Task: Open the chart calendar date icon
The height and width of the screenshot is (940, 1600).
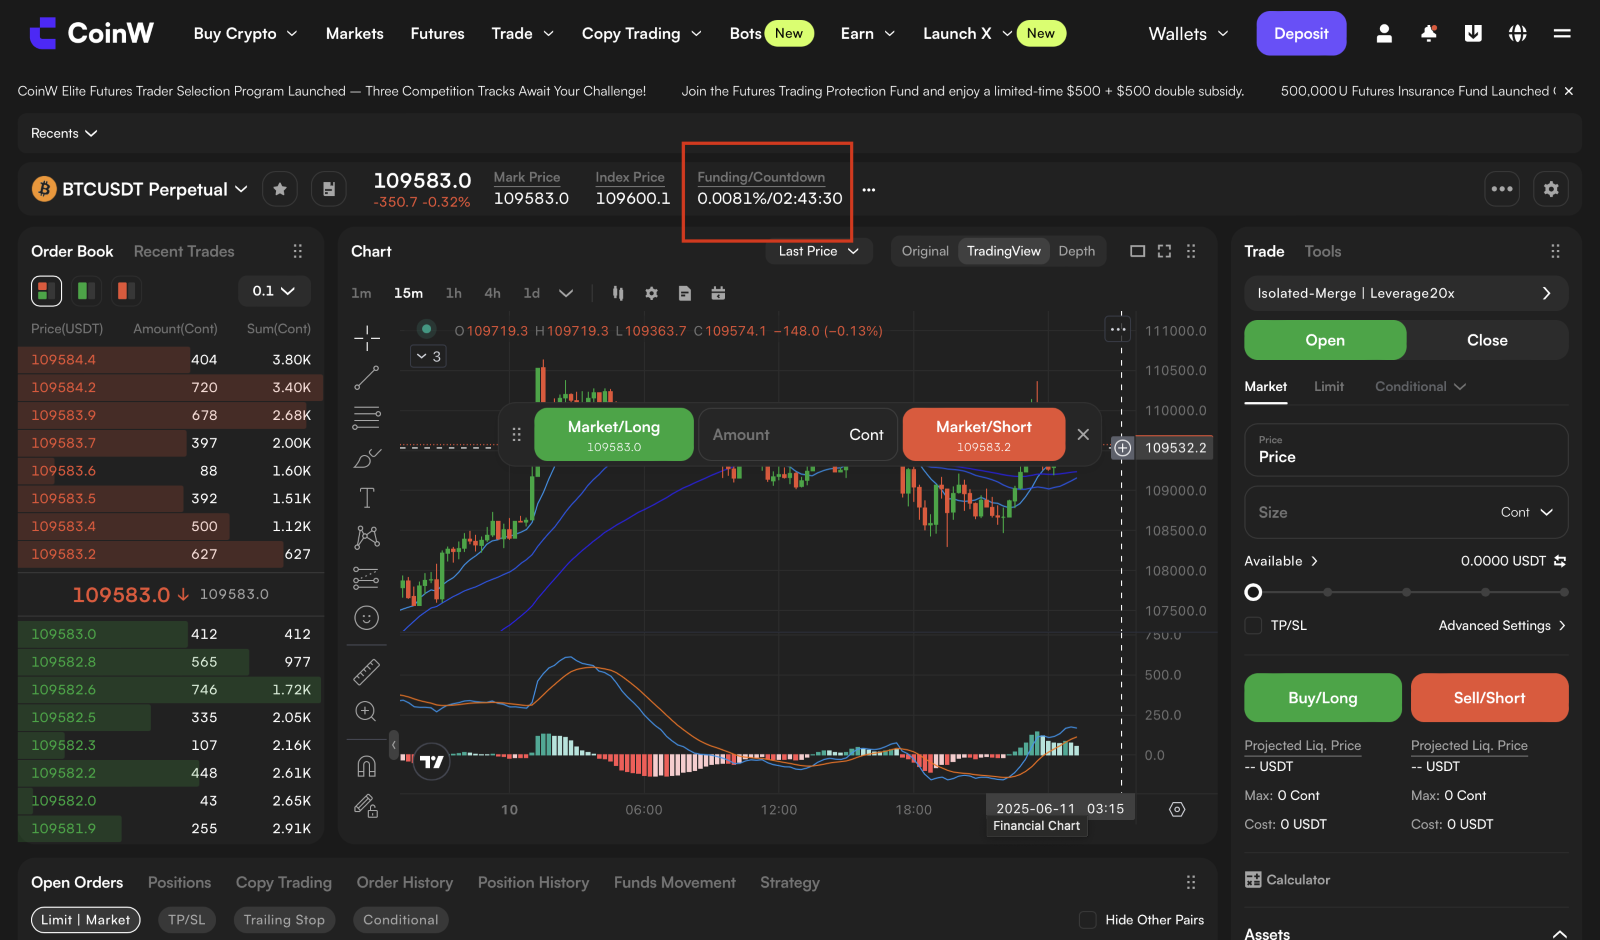Action: click(x=718, y=293)
